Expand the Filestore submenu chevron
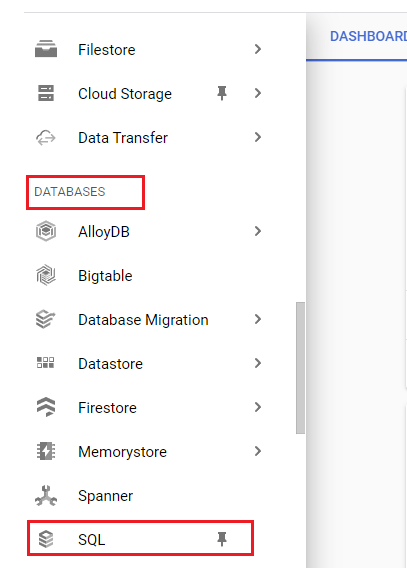 [x=258, y=49]
